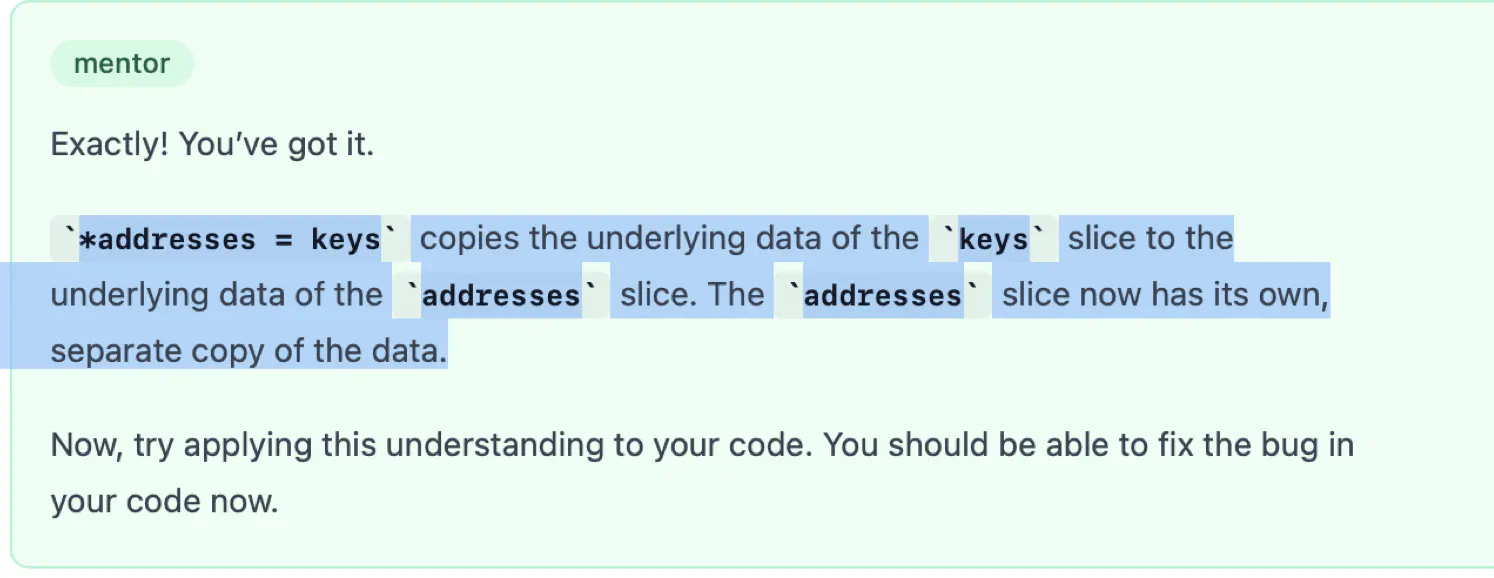1494x578 pixels.
Task: Click the word "understanding" in the last paragraph
Action: click(496, 445)
